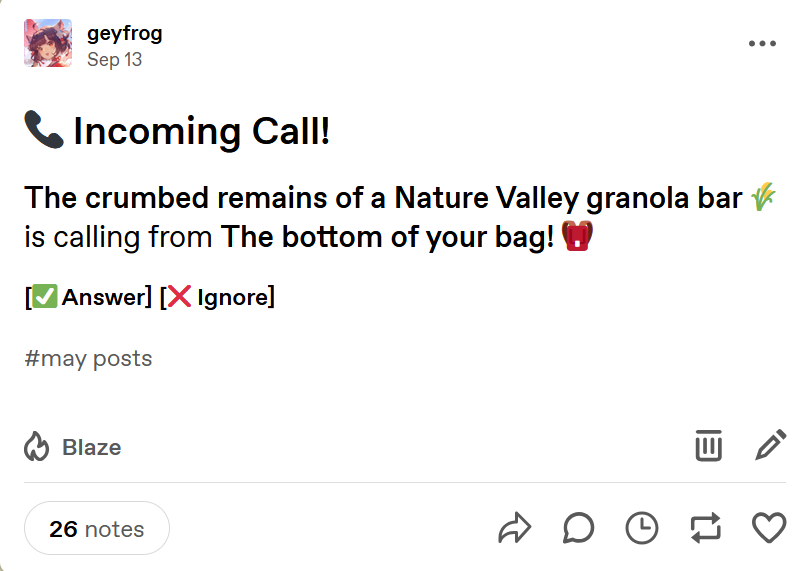Click the Blaze flame icon
804x571 pixels.
point(36,446)
